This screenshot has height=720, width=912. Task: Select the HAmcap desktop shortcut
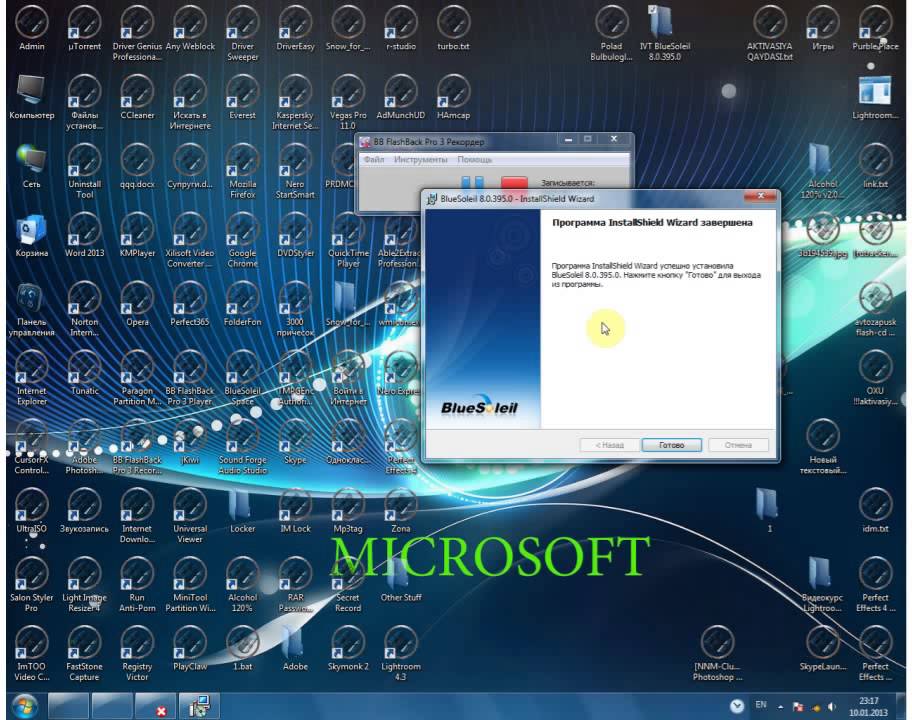pyautogui.click(x=454, y=97)
